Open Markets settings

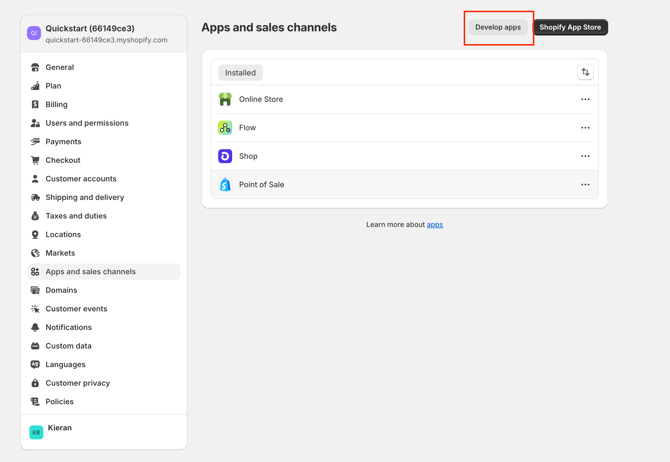click(104, 253)
